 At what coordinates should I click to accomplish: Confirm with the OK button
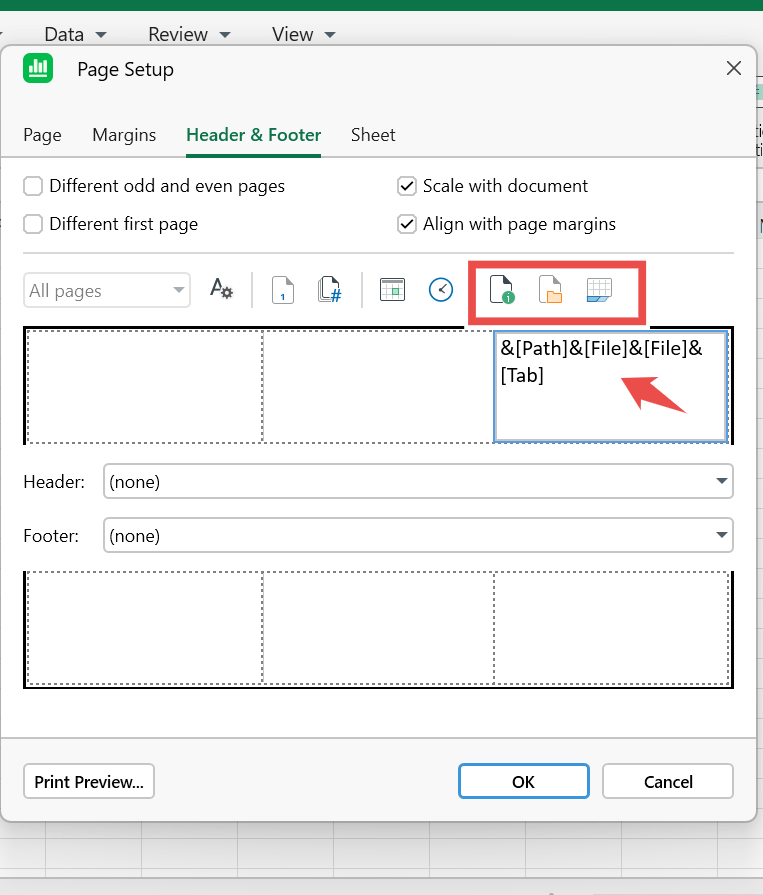click(x=524, y=781)
